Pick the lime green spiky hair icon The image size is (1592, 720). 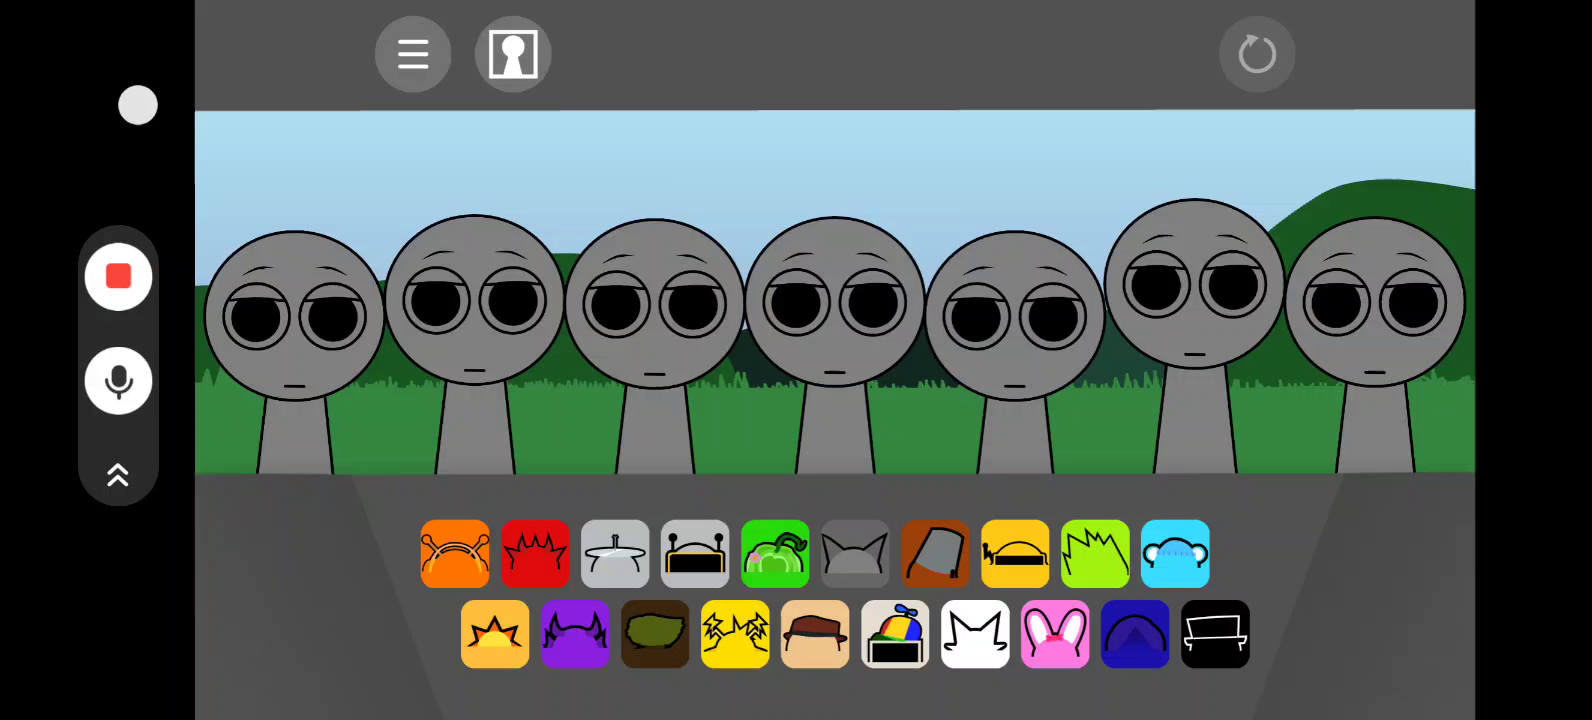[x=1095, y=554]
